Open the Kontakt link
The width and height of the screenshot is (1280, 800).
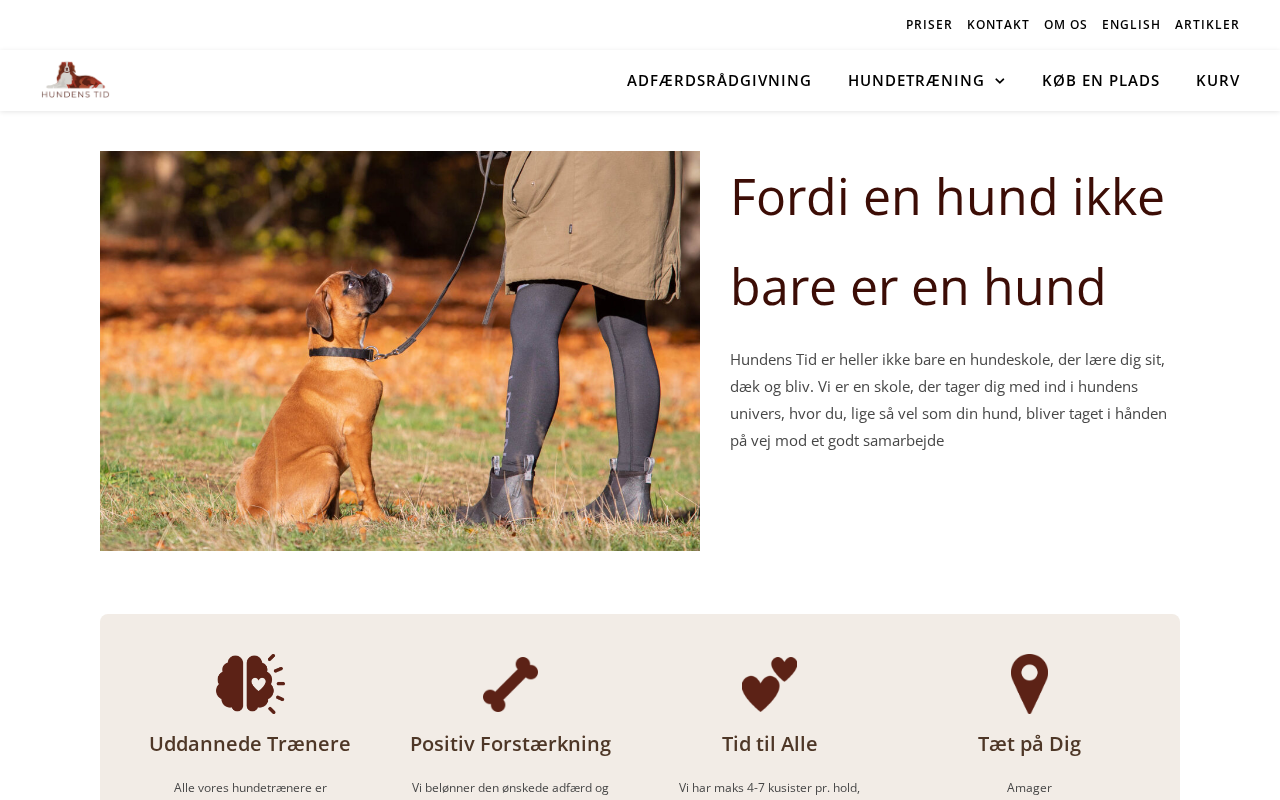(x=998, y=24)
